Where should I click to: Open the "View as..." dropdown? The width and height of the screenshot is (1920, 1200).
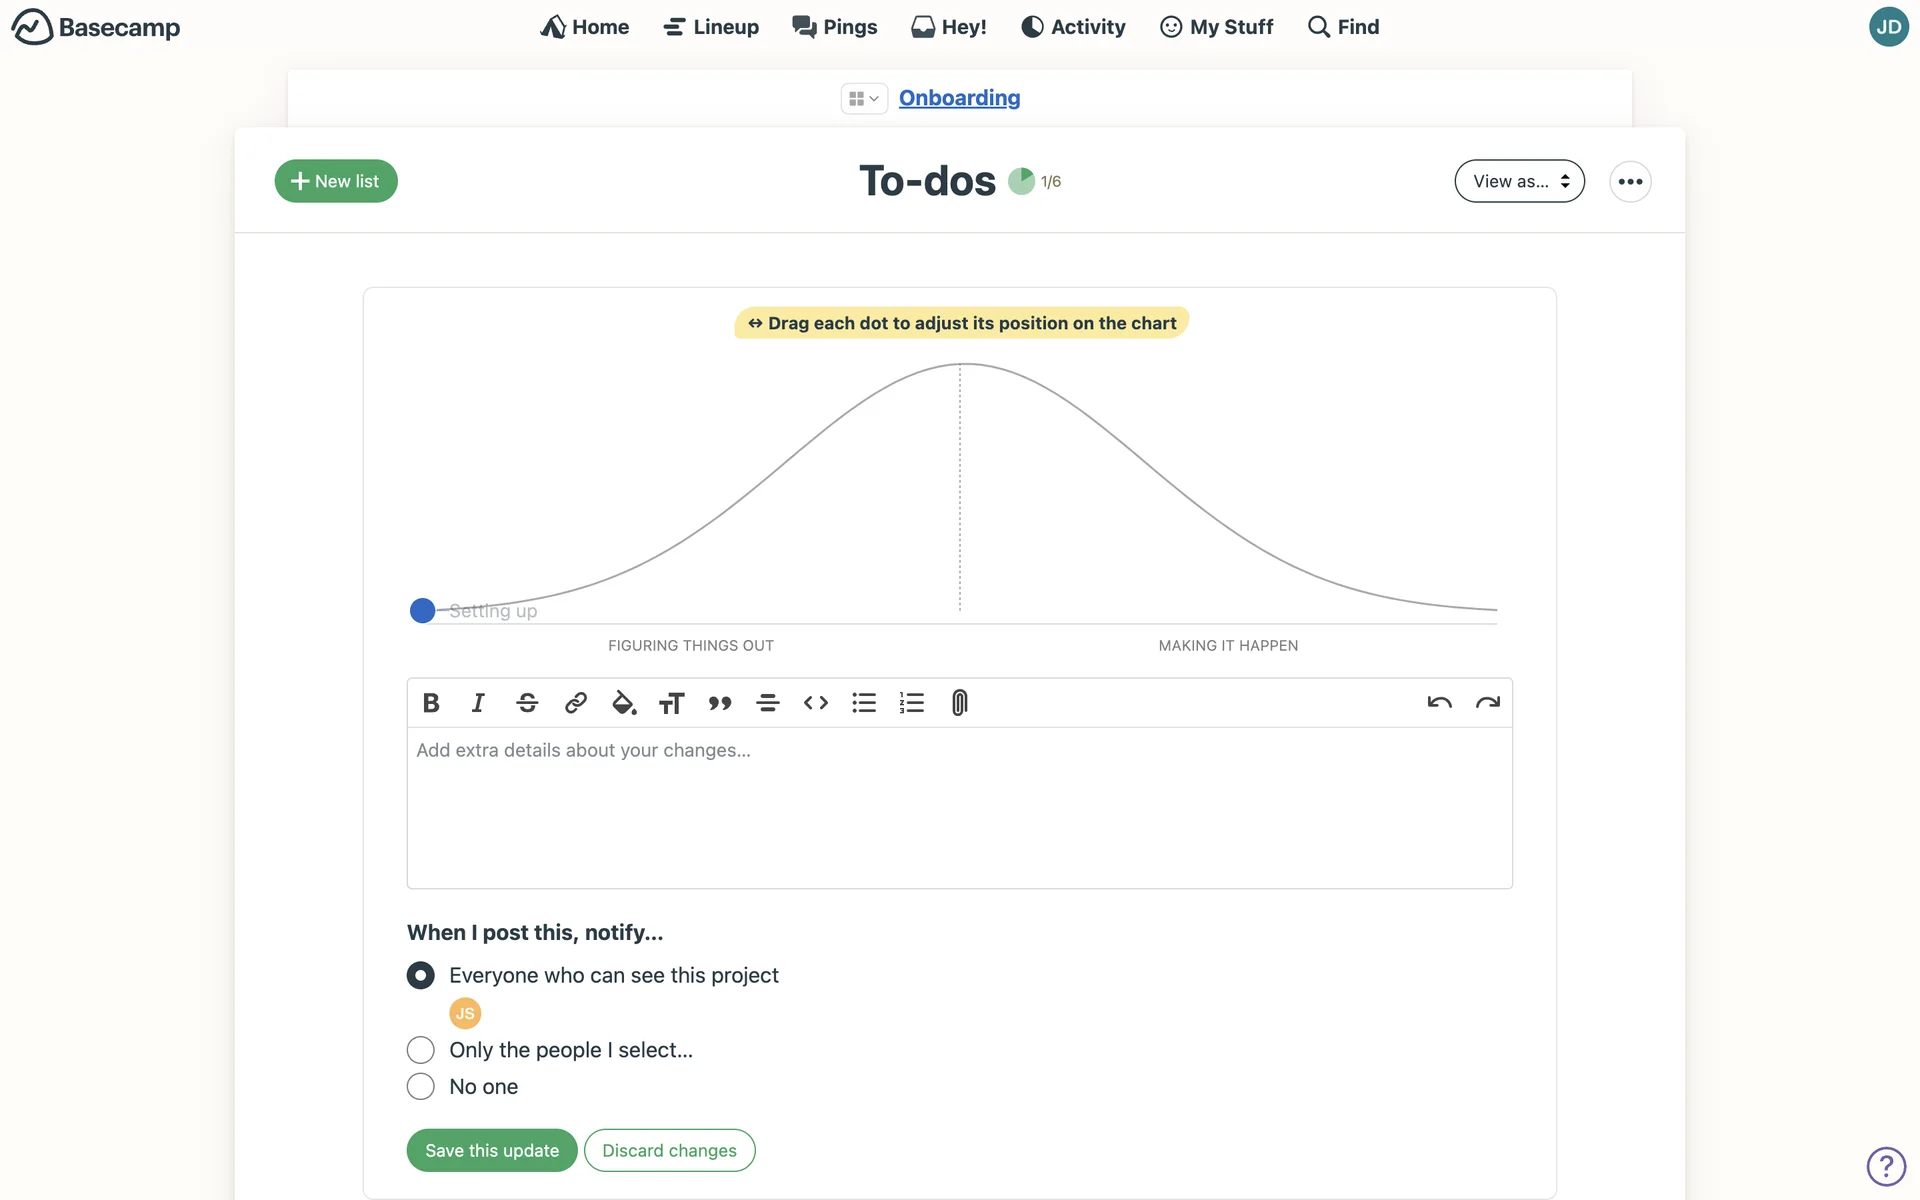pyautogui.click(x=1519, y=181)
